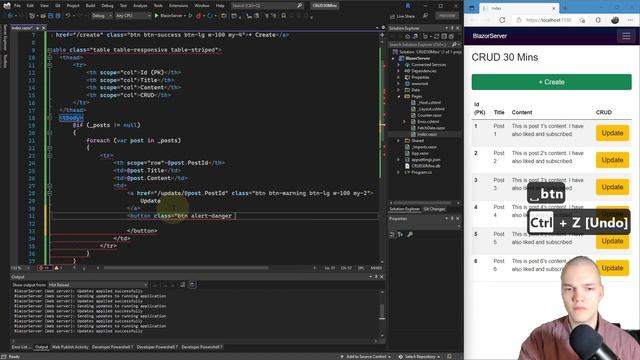Expand the Program.cs node in Solution Explorer

coord(399,172)
